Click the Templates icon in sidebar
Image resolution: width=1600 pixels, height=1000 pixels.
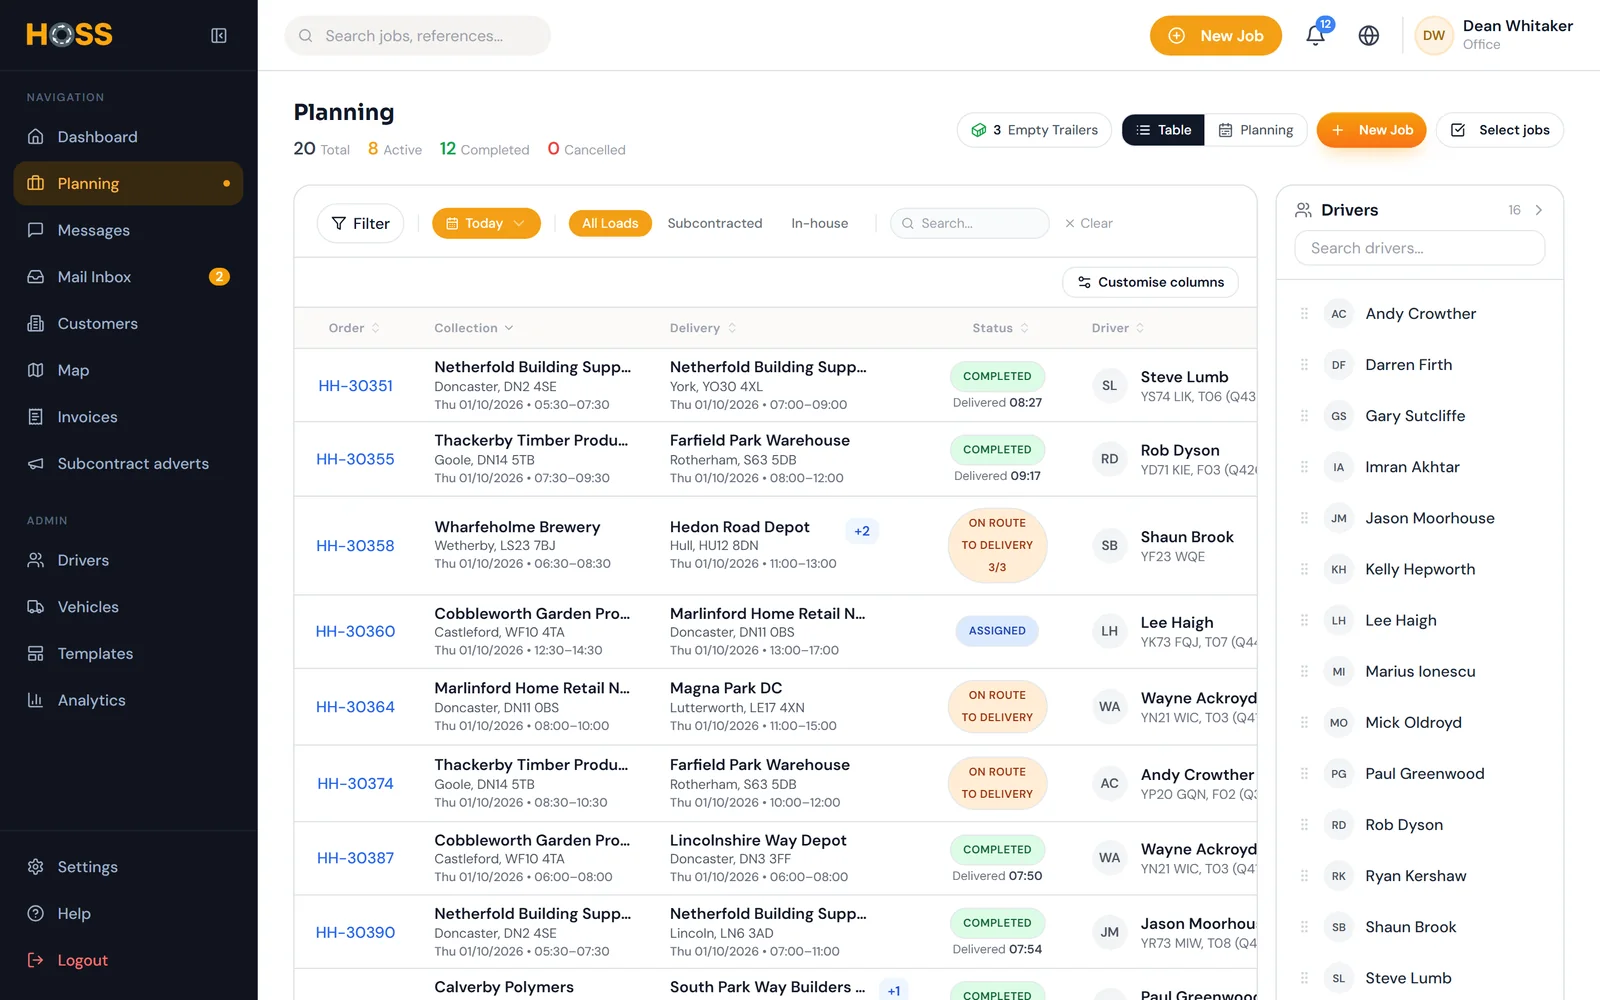[x=36, y=654]
